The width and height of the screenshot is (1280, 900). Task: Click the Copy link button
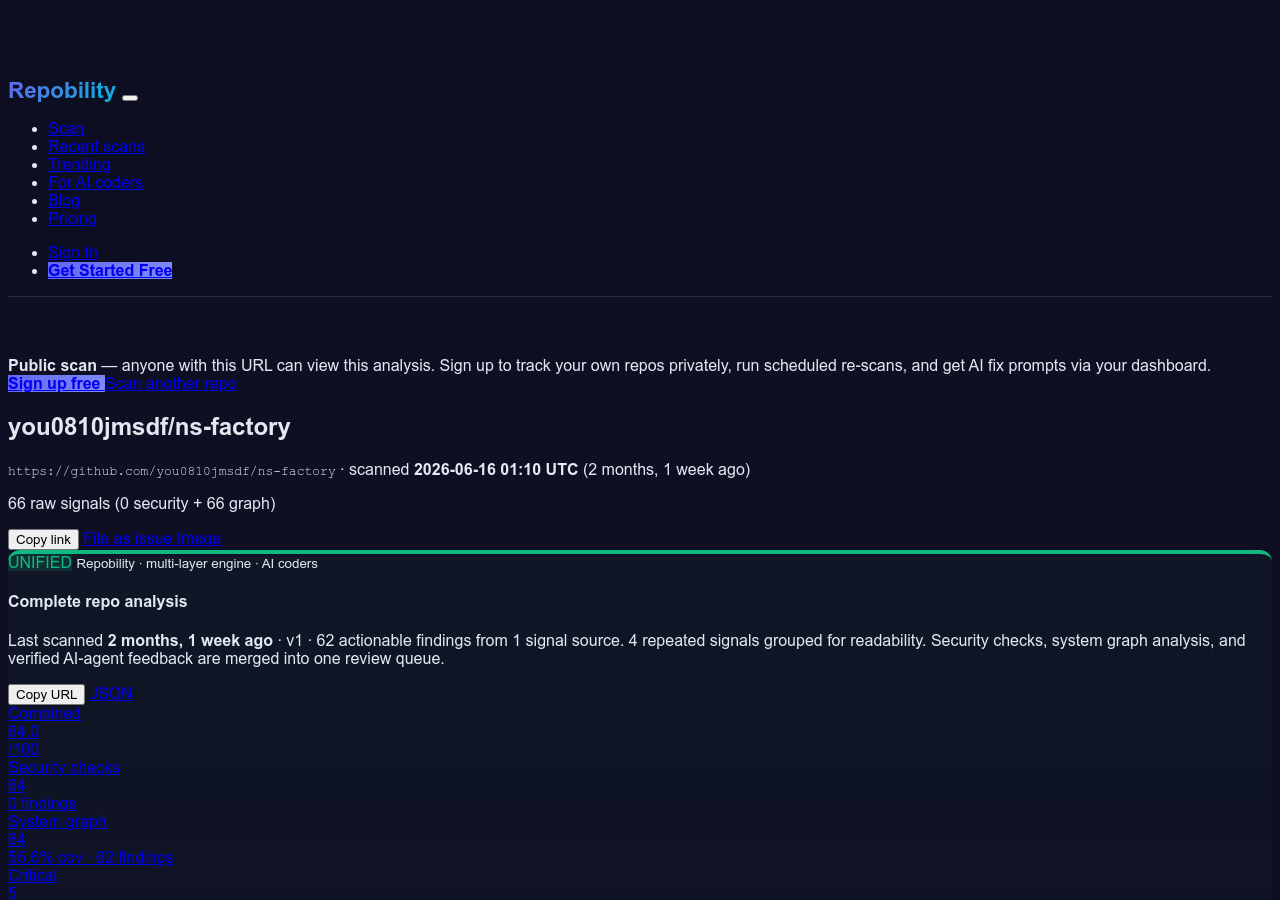tap(43, 539)
